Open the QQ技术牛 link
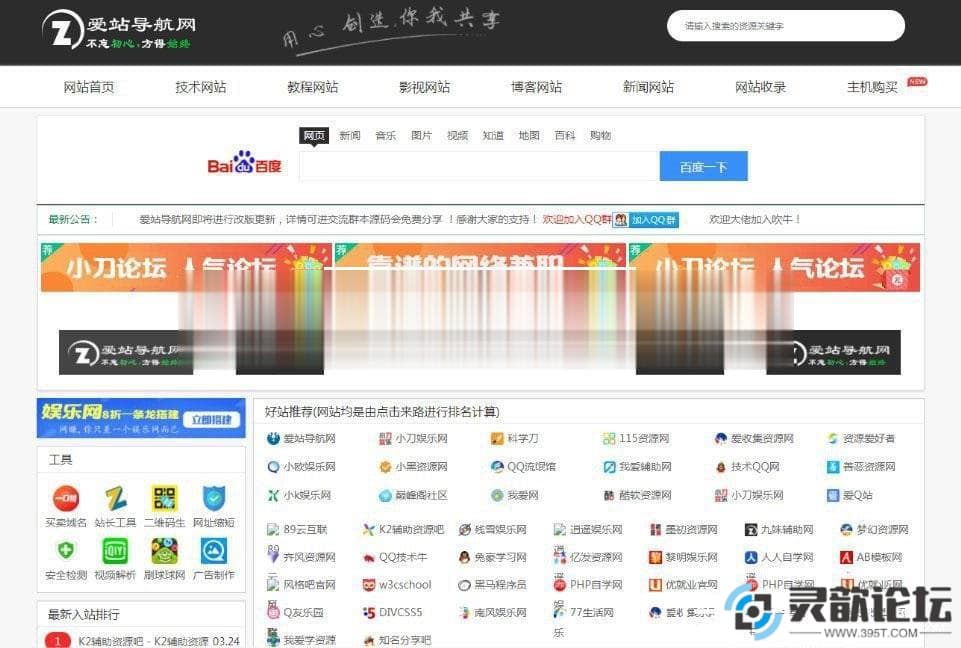The image size is (961, 648). (403, 557)
